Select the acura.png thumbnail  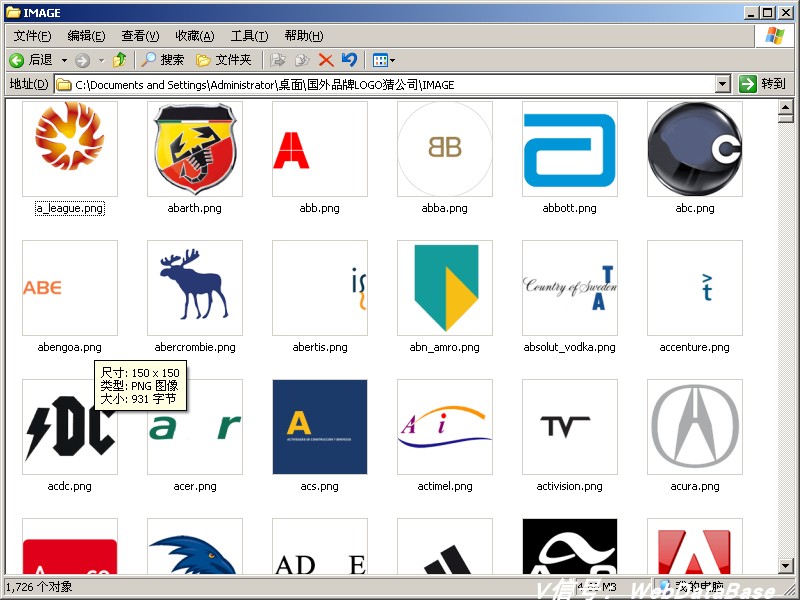[x=695, y=427]
